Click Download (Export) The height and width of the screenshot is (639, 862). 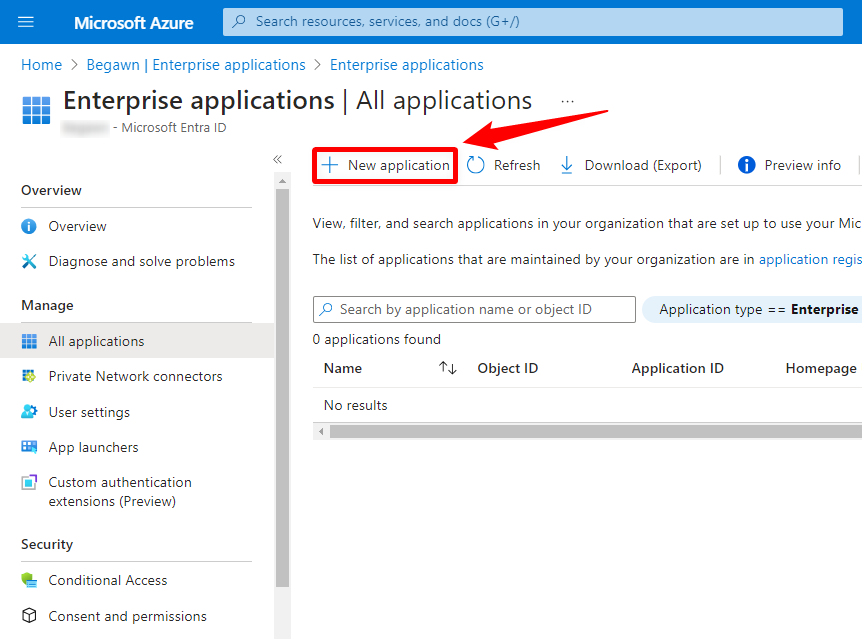tap(631, 165)
